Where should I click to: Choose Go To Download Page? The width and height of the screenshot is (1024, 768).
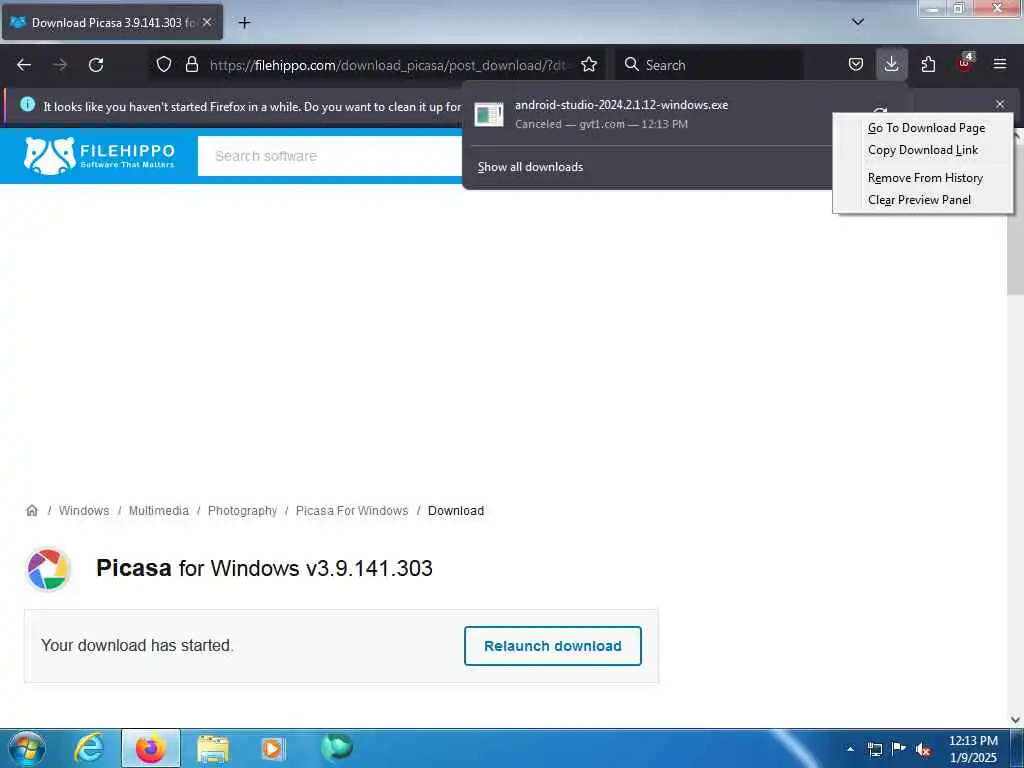(926, 128)
